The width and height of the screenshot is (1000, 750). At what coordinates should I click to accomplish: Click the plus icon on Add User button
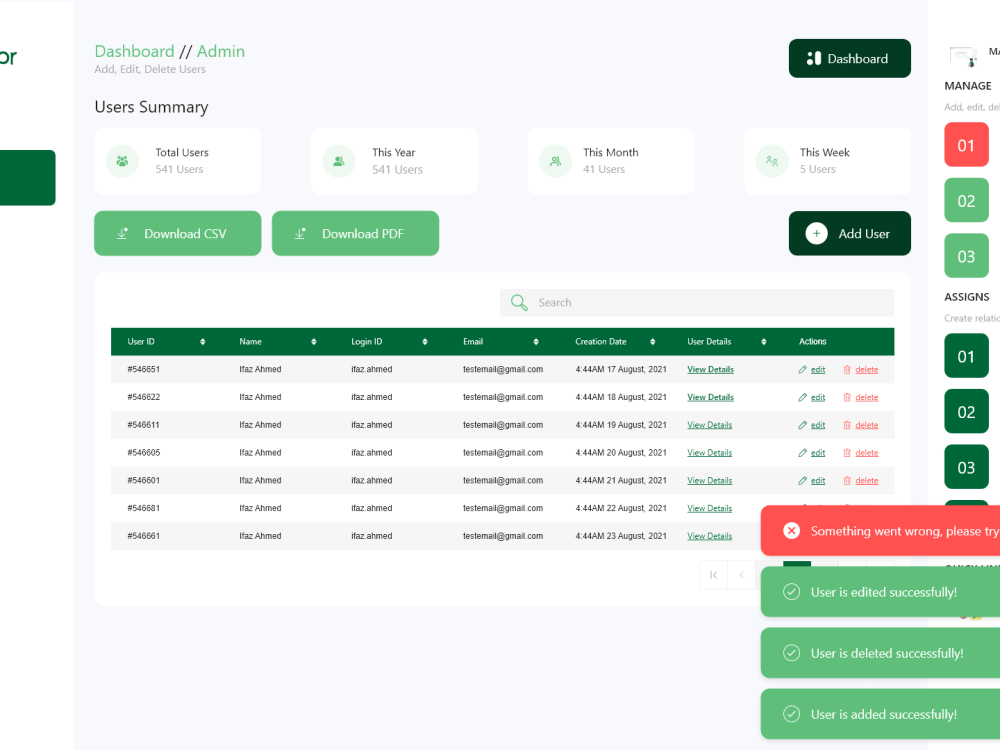(x=815, y=233)
